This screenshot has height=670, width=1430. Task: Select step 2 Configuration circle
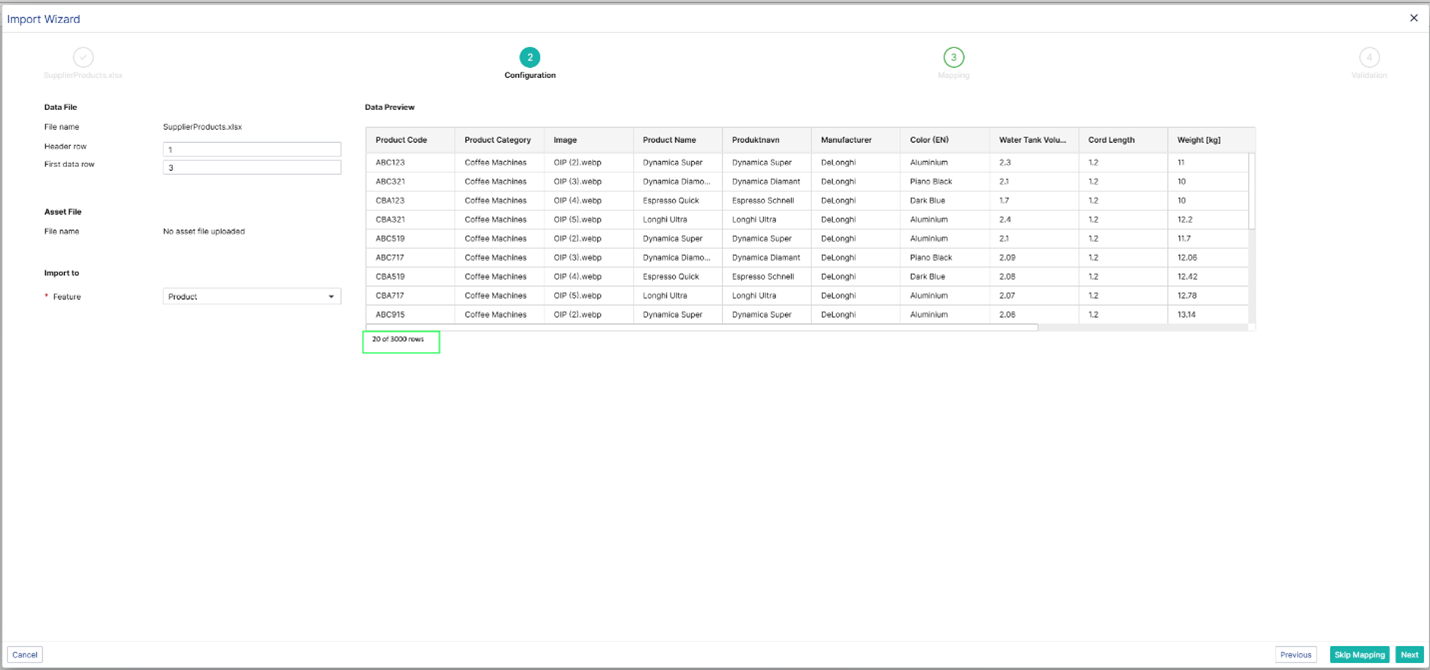[530, 57]
